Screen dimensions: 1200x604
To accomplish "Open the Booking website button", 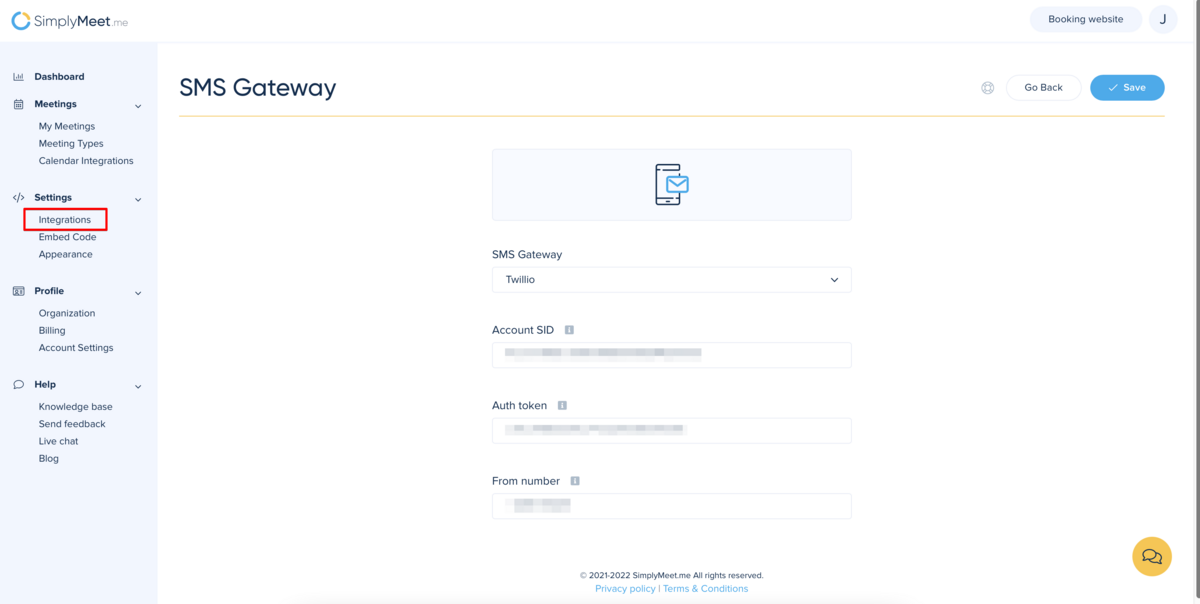I will [x=1085, y=19].
